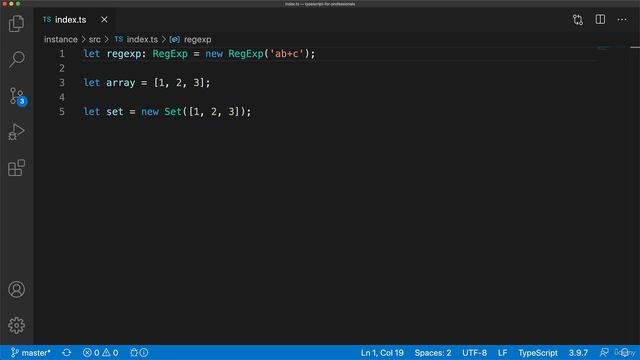
Task: Open the Extensions view
Action: pyautogui.click(x=16, y=168)
